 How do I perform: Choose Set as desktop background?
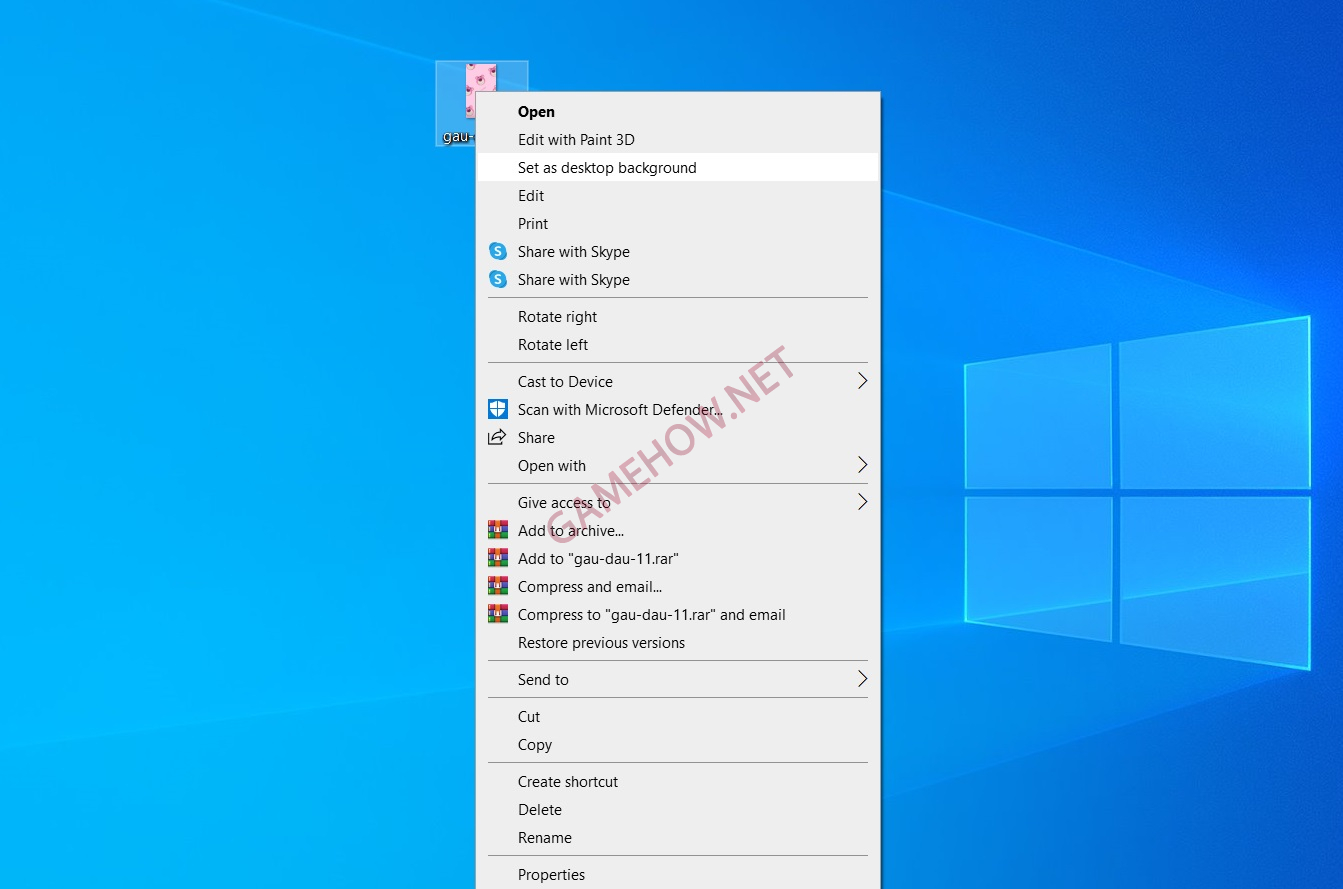[607, 168]
